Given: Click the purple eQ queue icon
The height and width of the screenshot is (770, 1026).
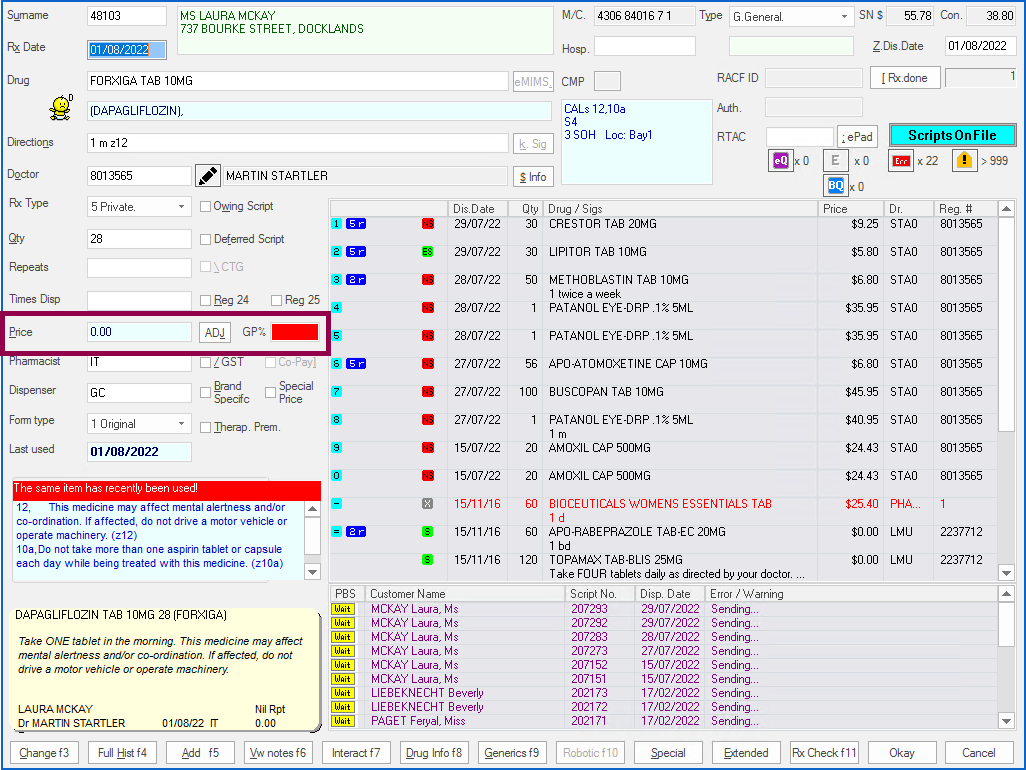Looking at the screenshot, I should (780, 160).
